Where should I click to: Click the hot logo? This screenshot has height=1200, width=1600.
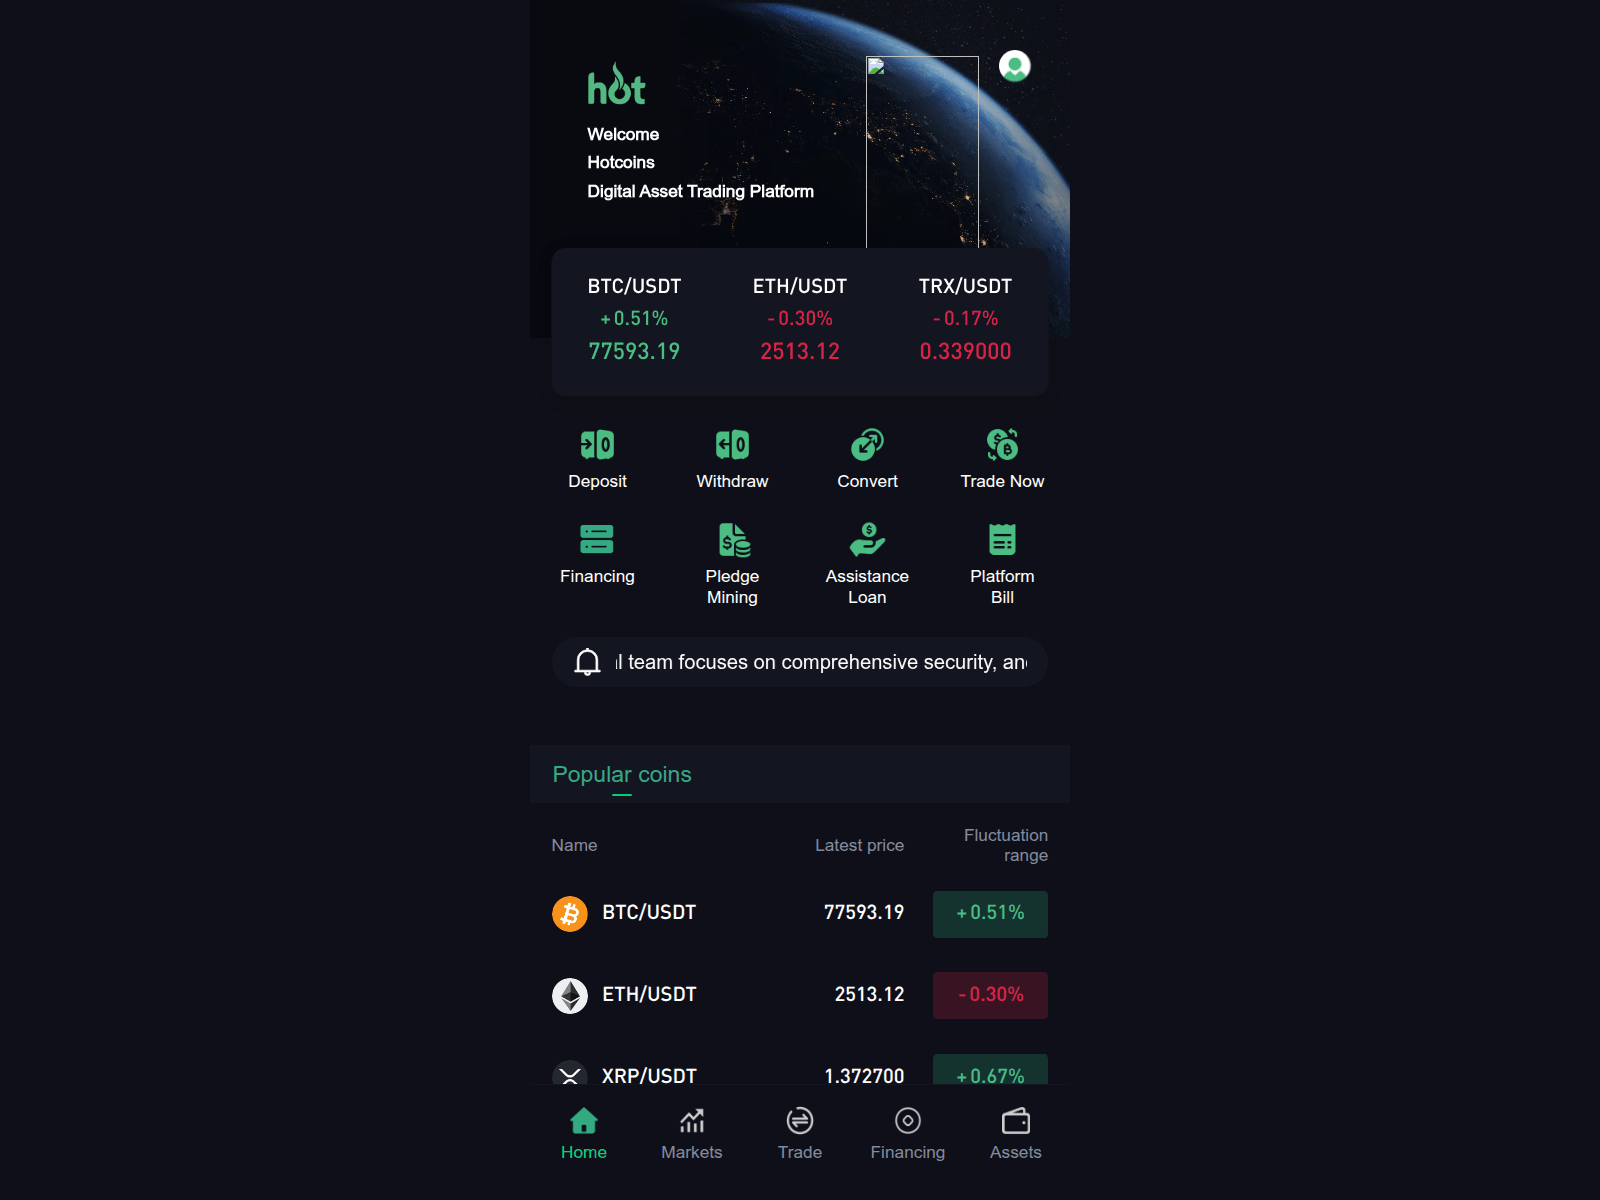coord(616,84)
